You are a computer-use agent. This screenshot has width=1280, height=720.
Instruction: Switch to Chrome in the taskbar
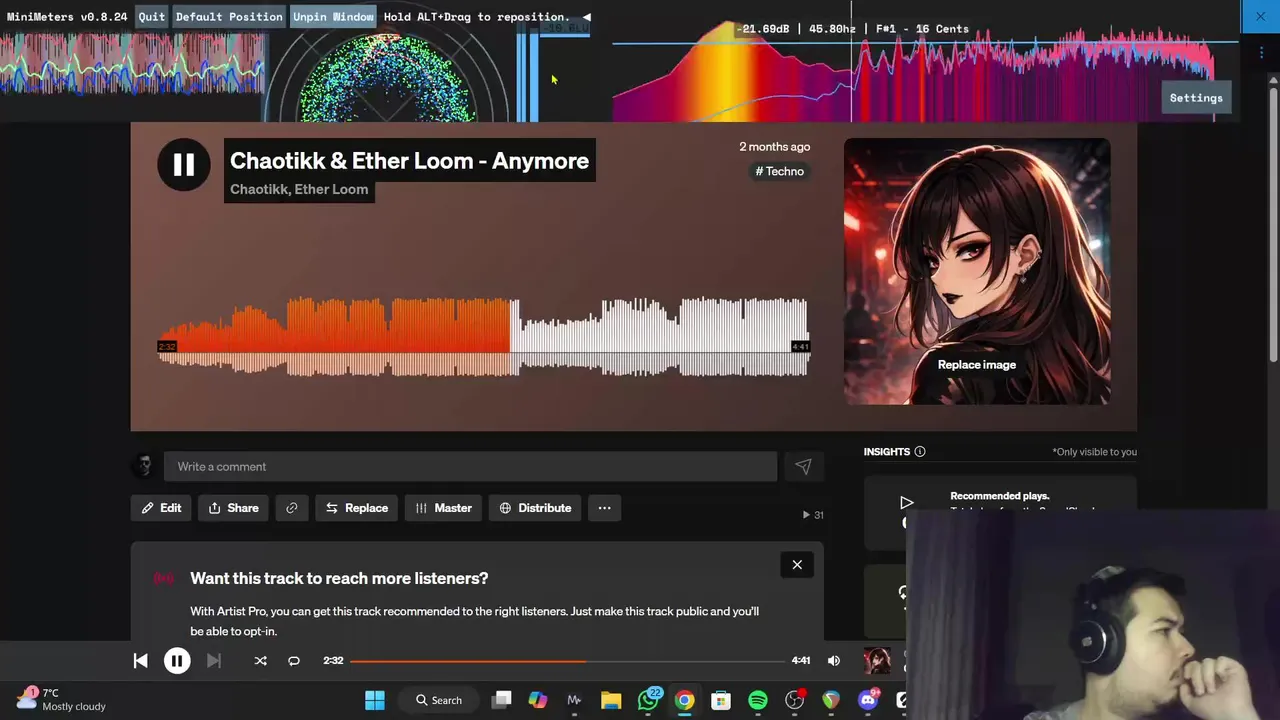684,700
